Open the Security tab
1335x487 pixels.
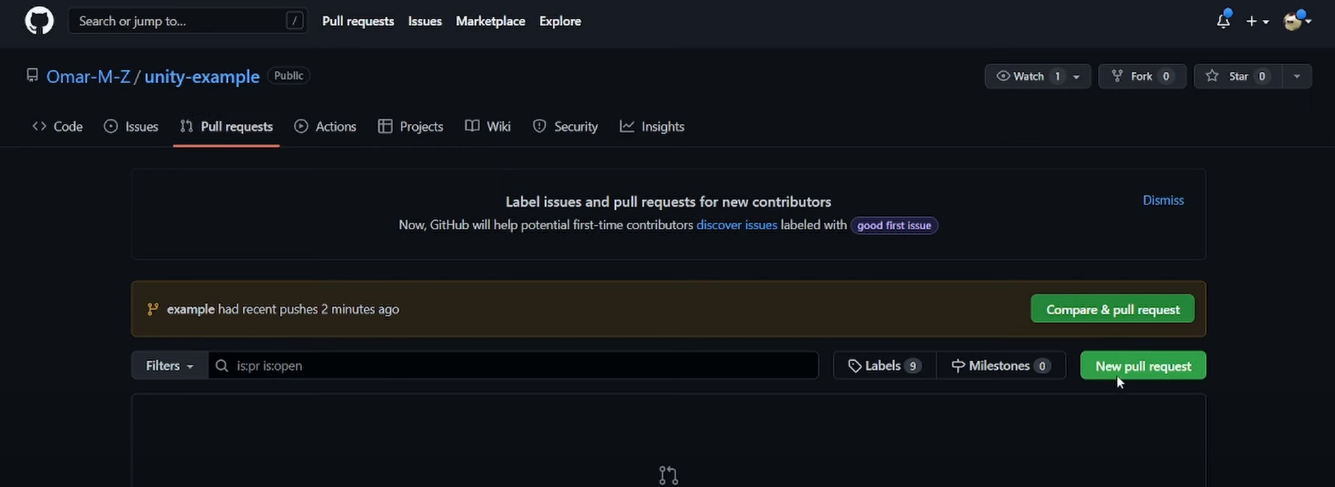[x=565, y=127]
